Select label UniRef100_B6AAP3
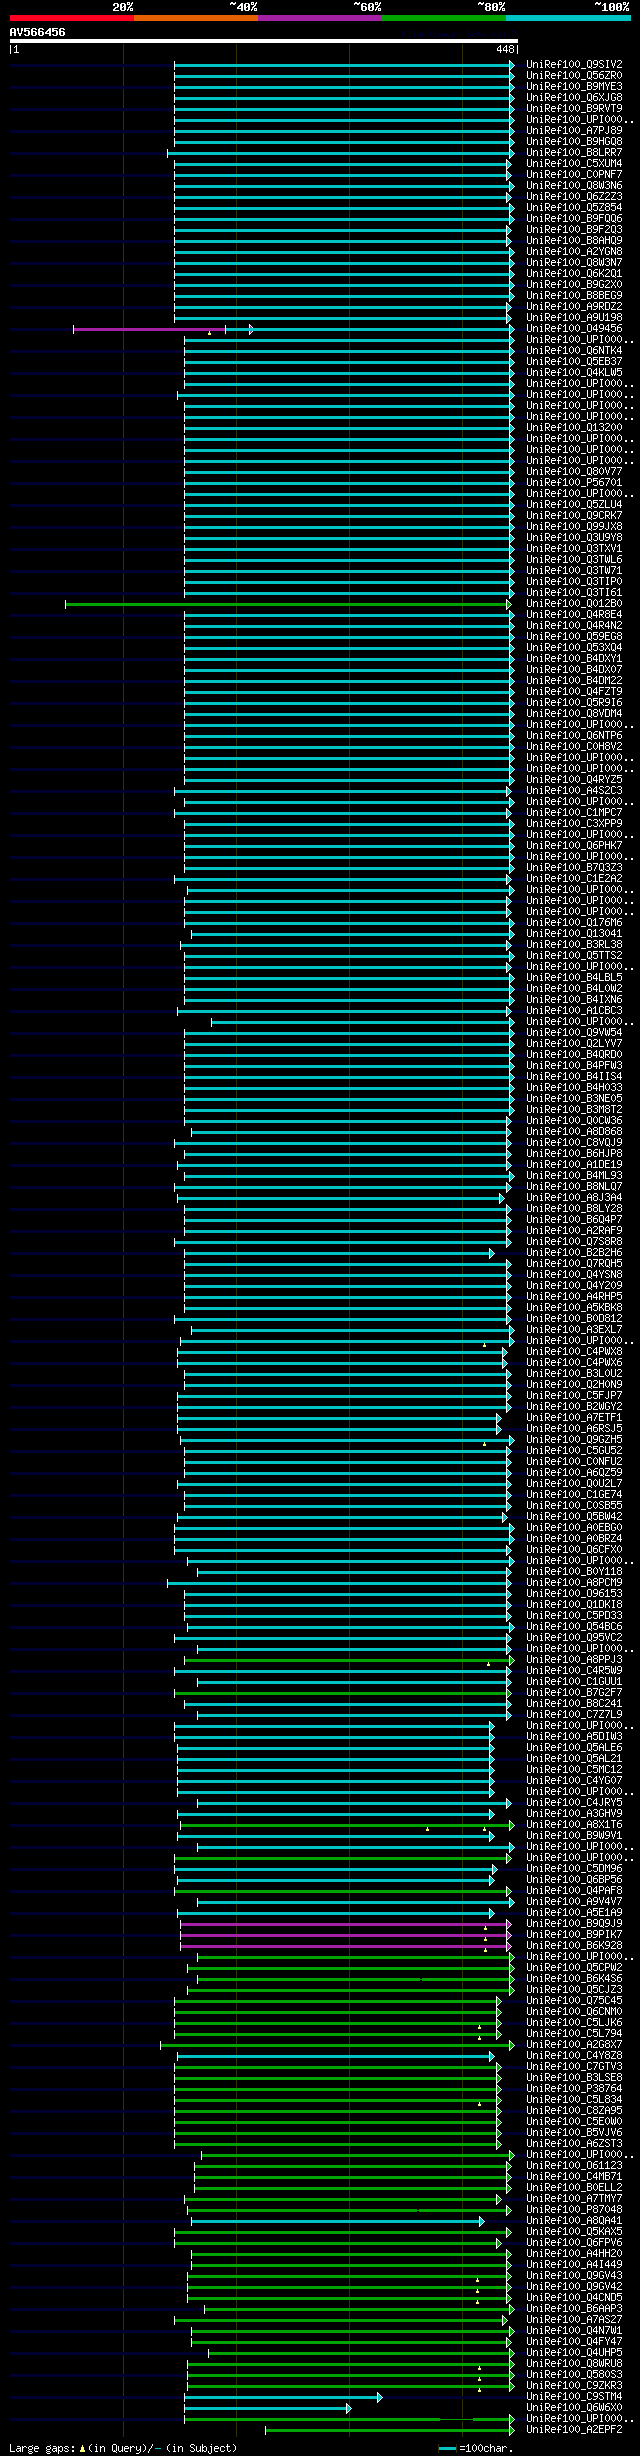 (x=574, y=2308)
